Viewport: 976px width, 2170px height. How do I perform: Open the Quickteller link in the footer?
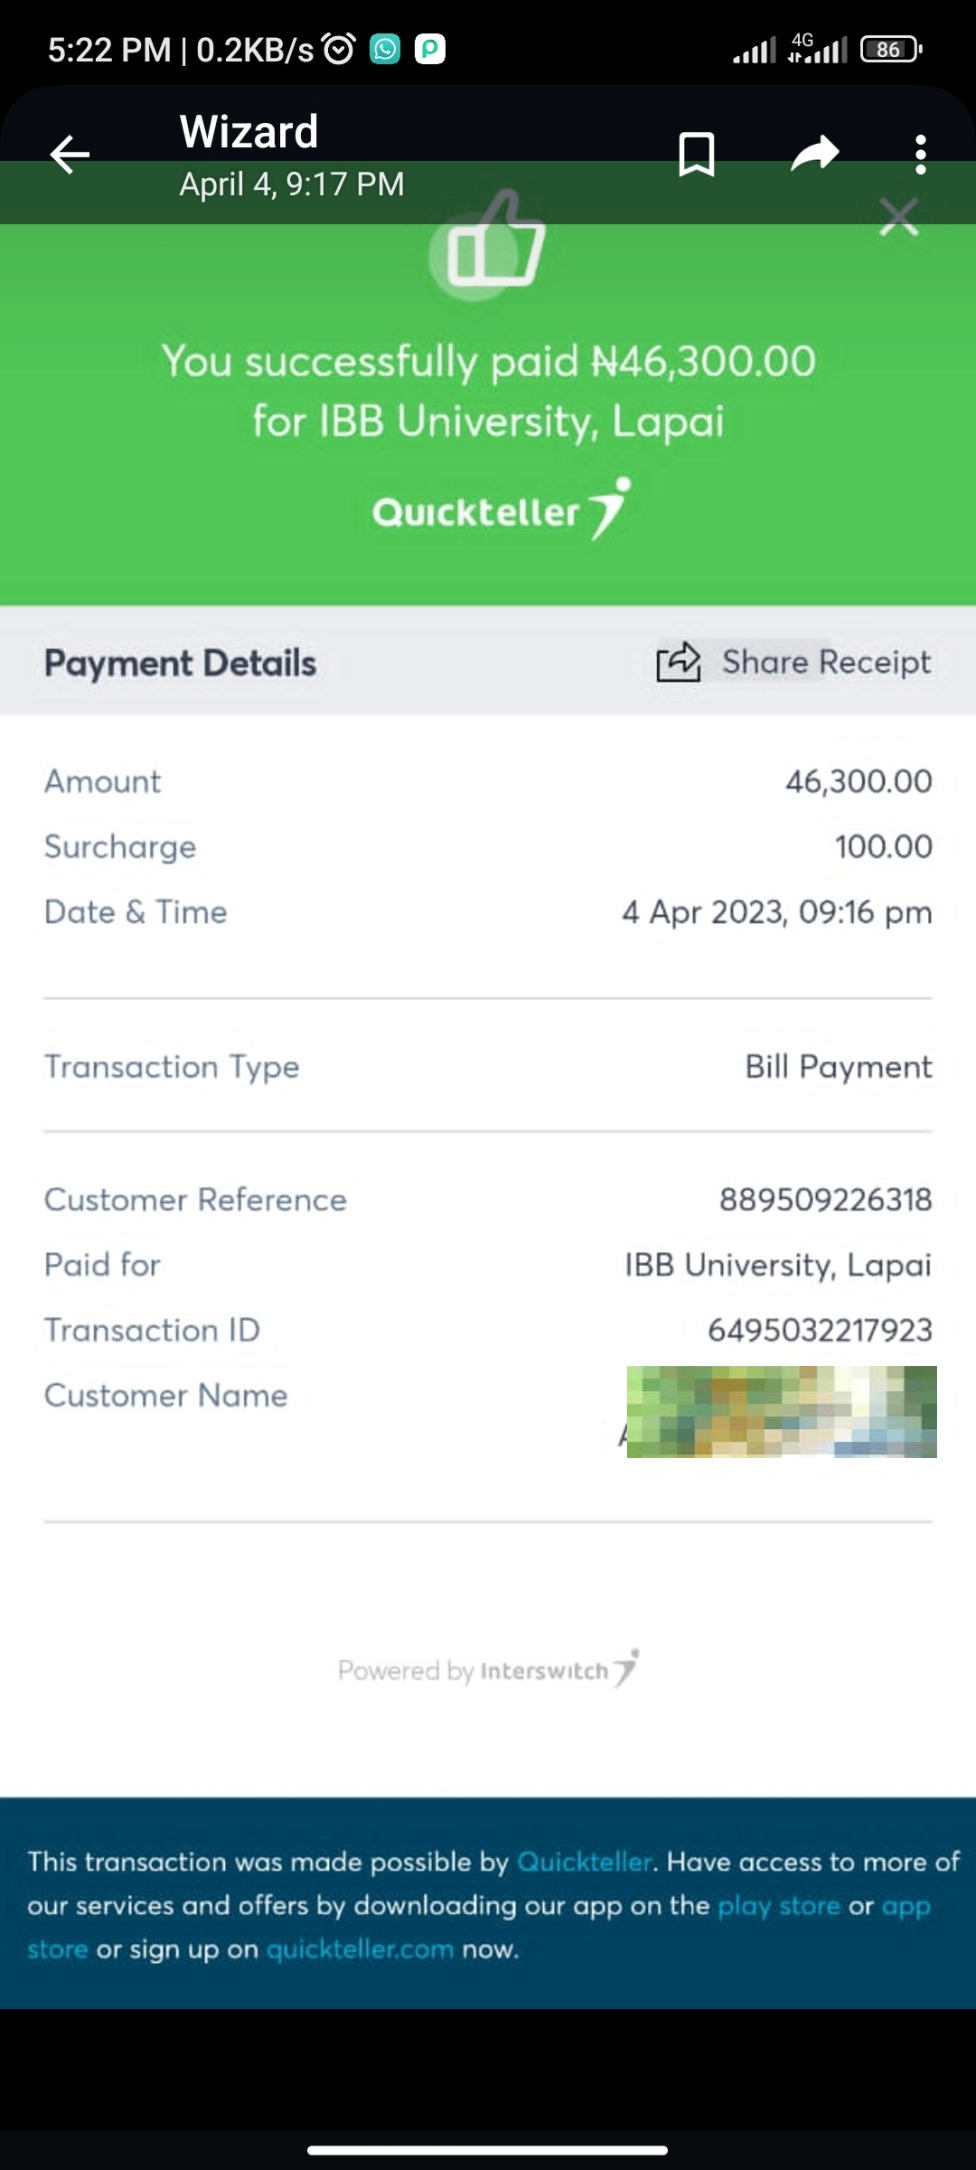(x=584, y=1862)
